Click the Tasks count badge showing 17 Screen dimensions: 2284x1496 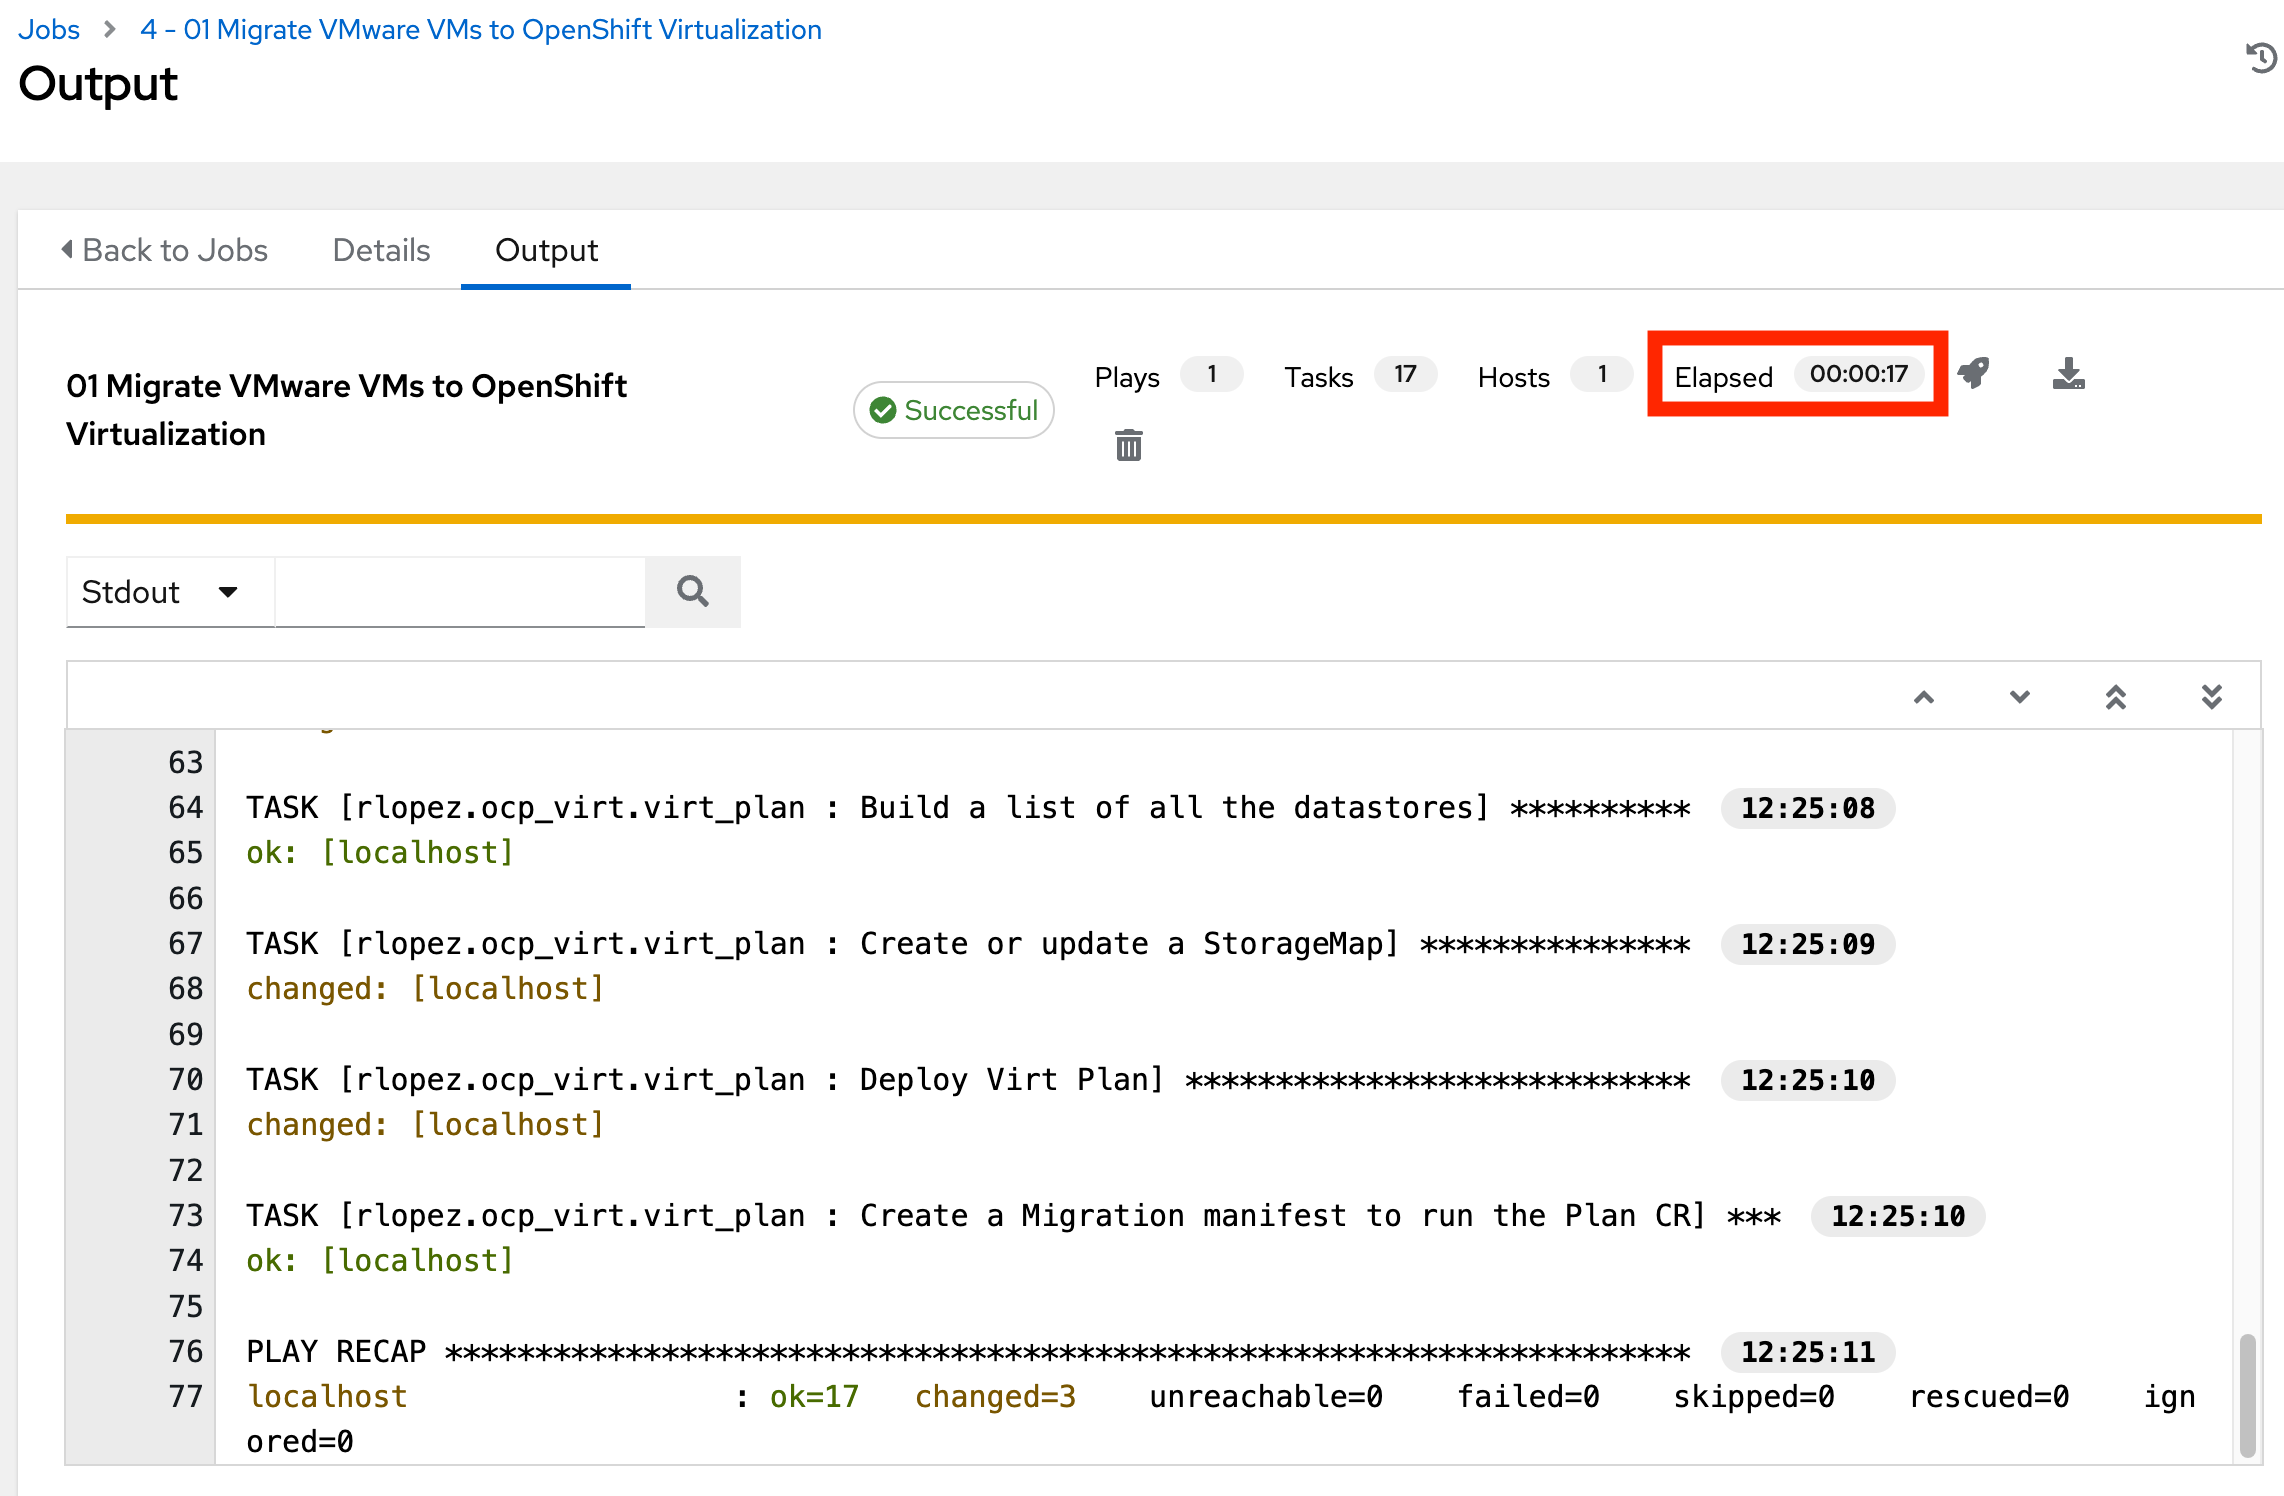[1405, 374]
